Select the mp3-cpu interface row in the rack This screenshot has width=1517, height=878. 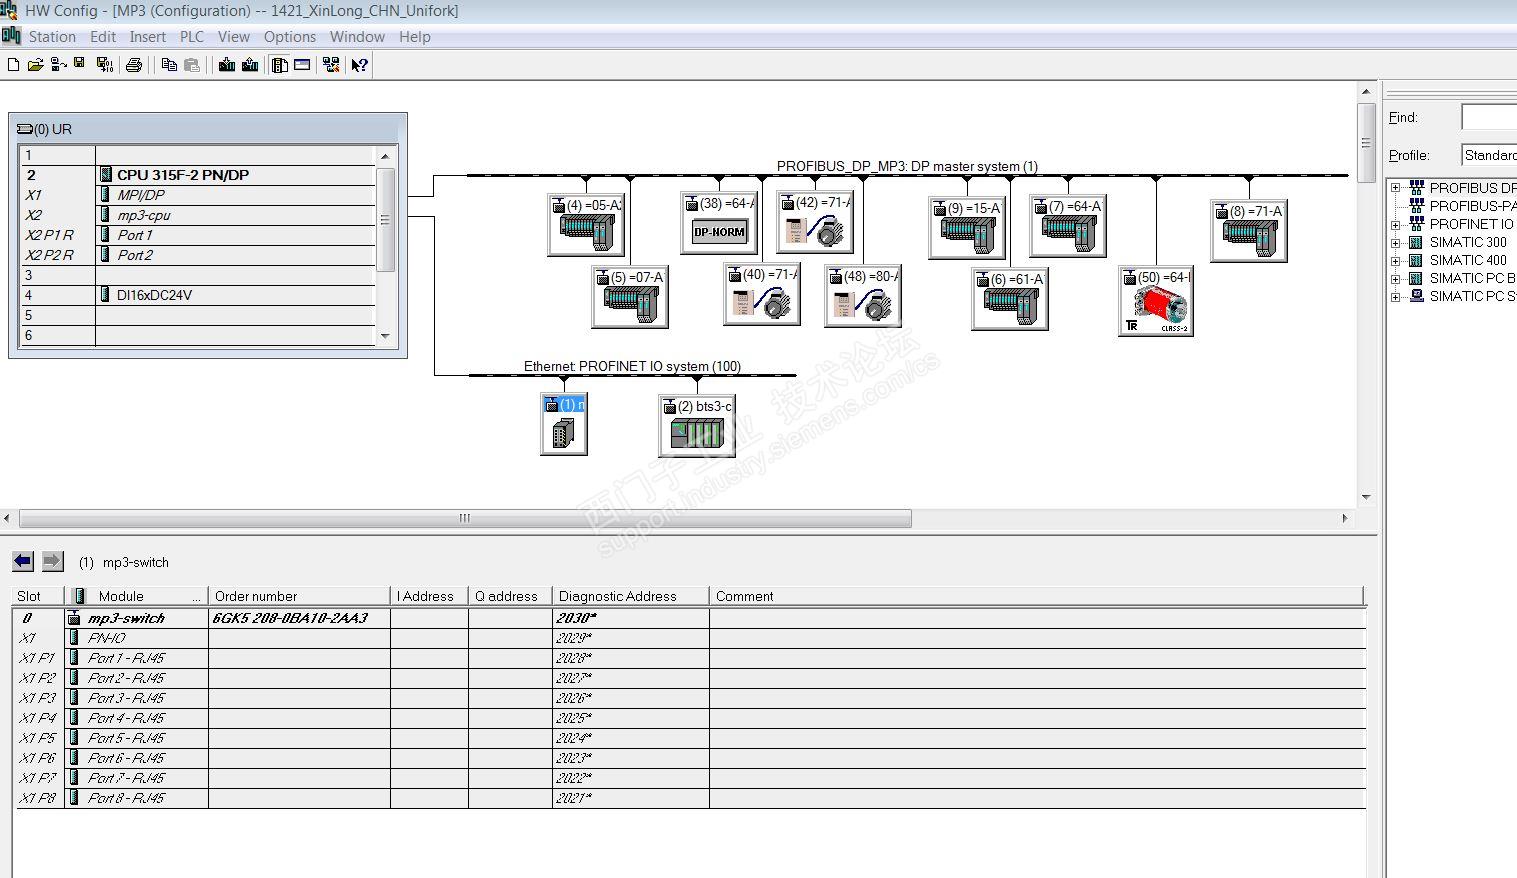click(197, 215)
